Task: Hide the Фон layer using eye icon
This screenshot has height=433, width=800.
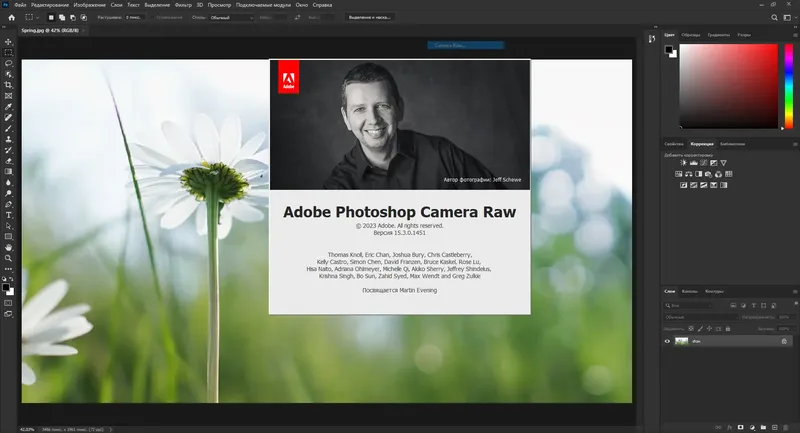Action: coord(668,341)
